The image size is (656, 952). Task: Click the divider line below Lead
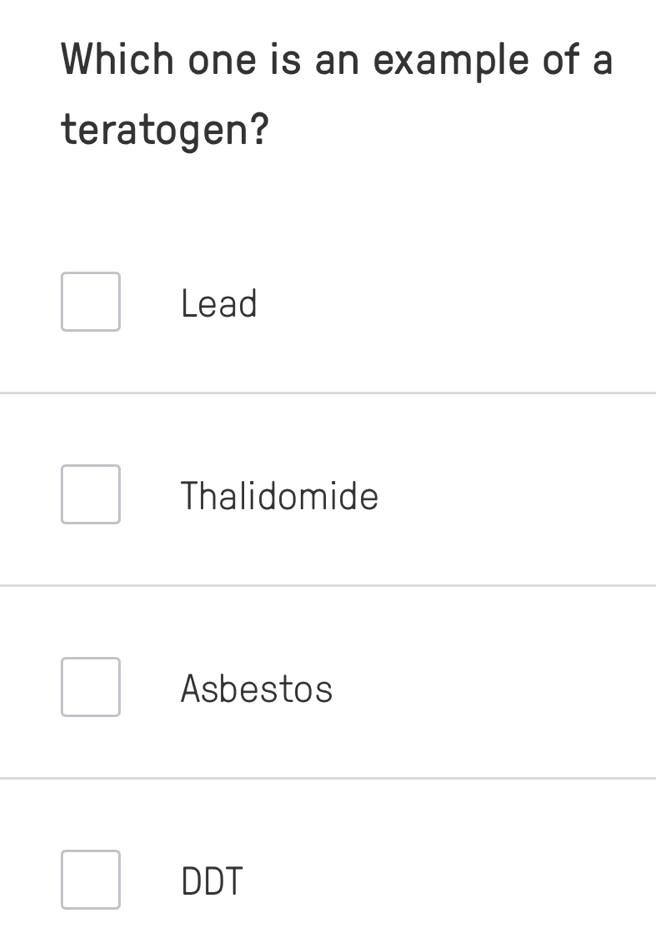click(328, 393)
